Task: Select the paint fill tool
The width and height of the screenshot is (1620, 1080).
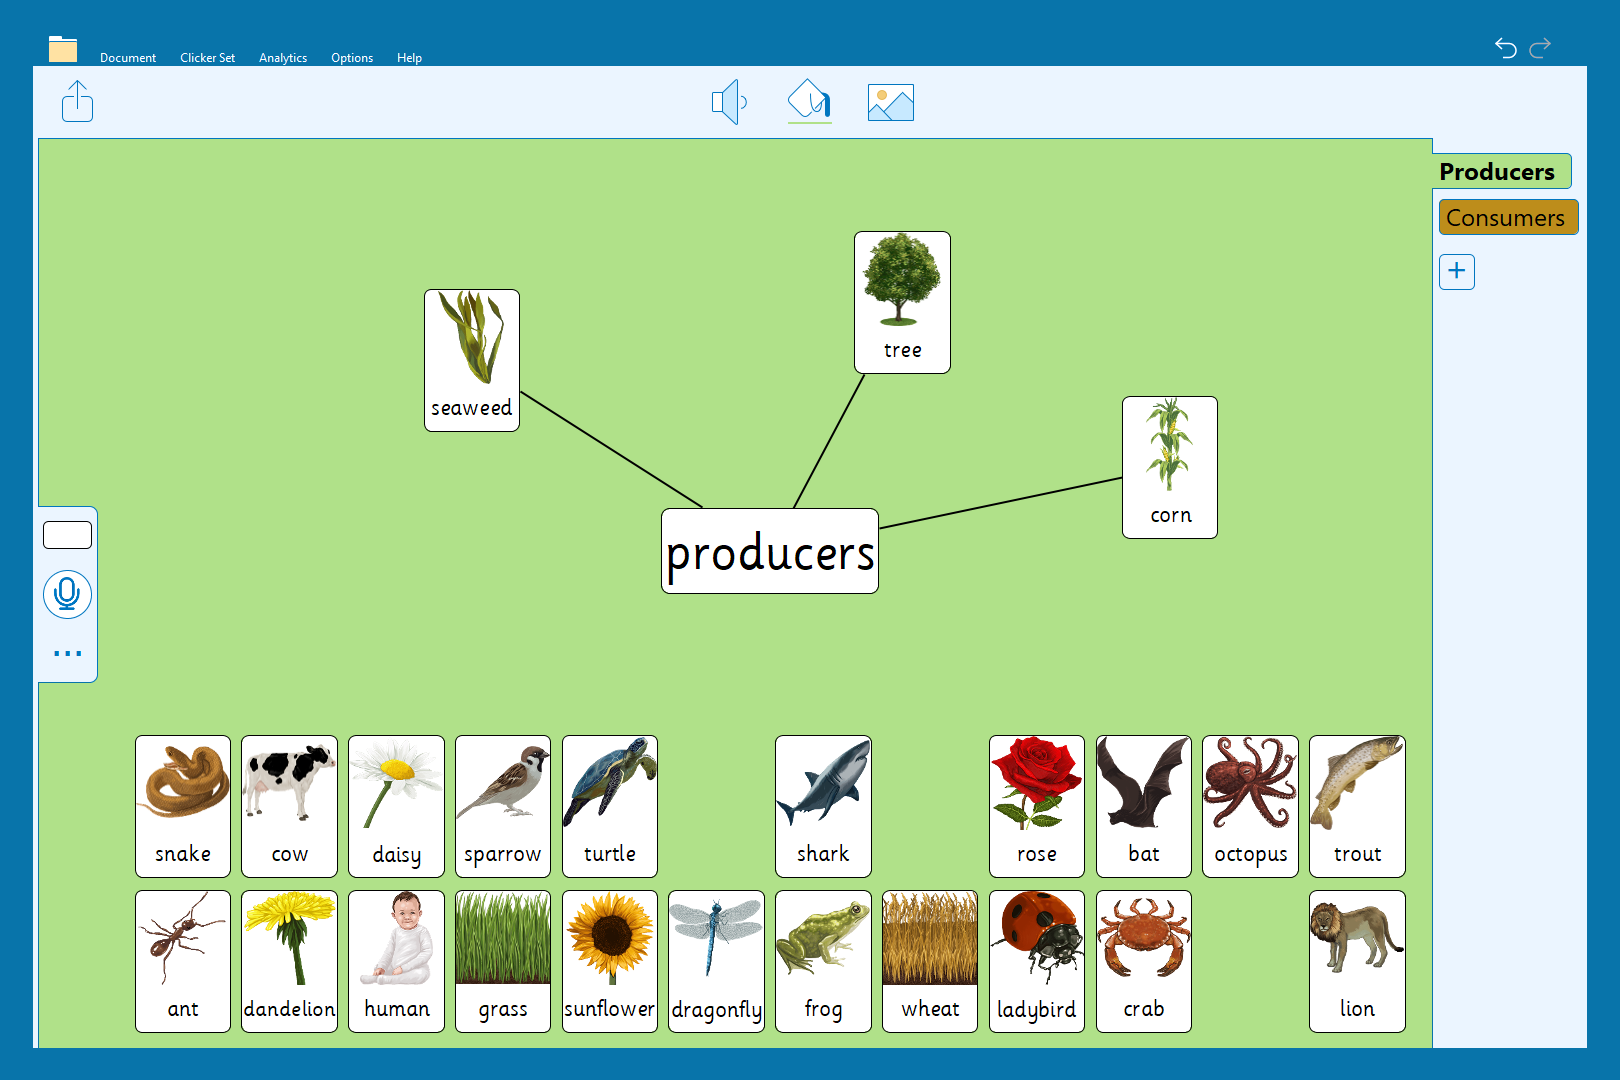Action: click(x=809, y=101)
